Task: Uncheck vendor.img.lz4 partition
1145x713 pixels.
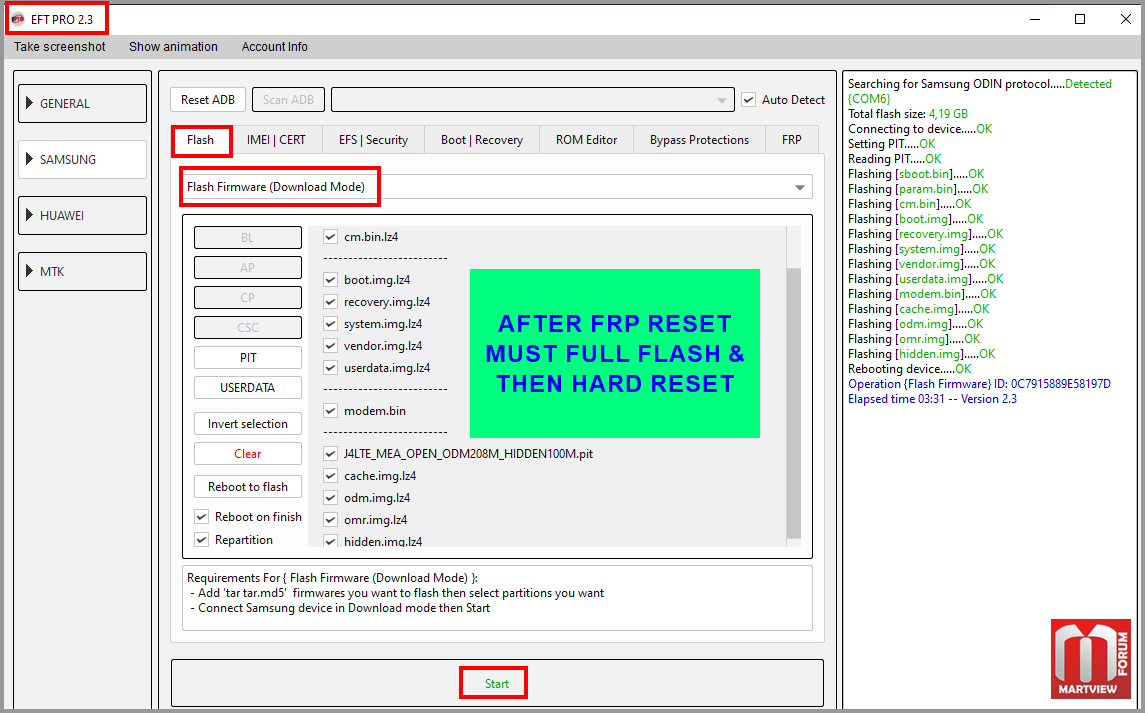Action: tap(331, 346)
